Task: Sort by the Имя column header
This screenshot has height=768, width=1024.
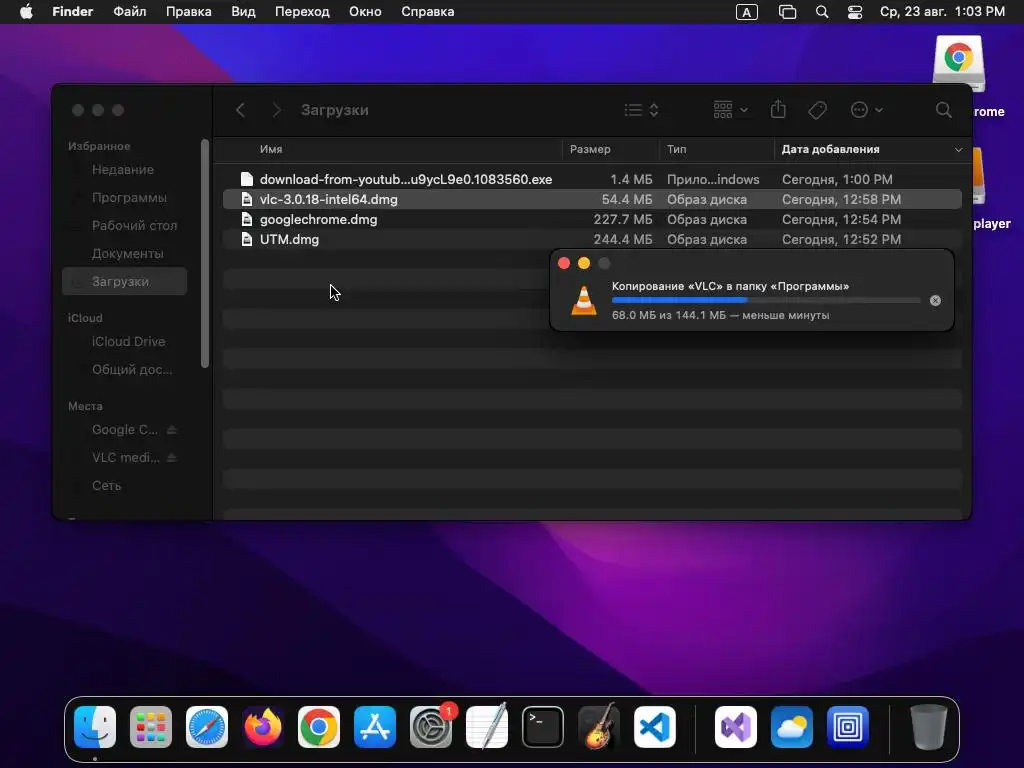Action: 271,150
